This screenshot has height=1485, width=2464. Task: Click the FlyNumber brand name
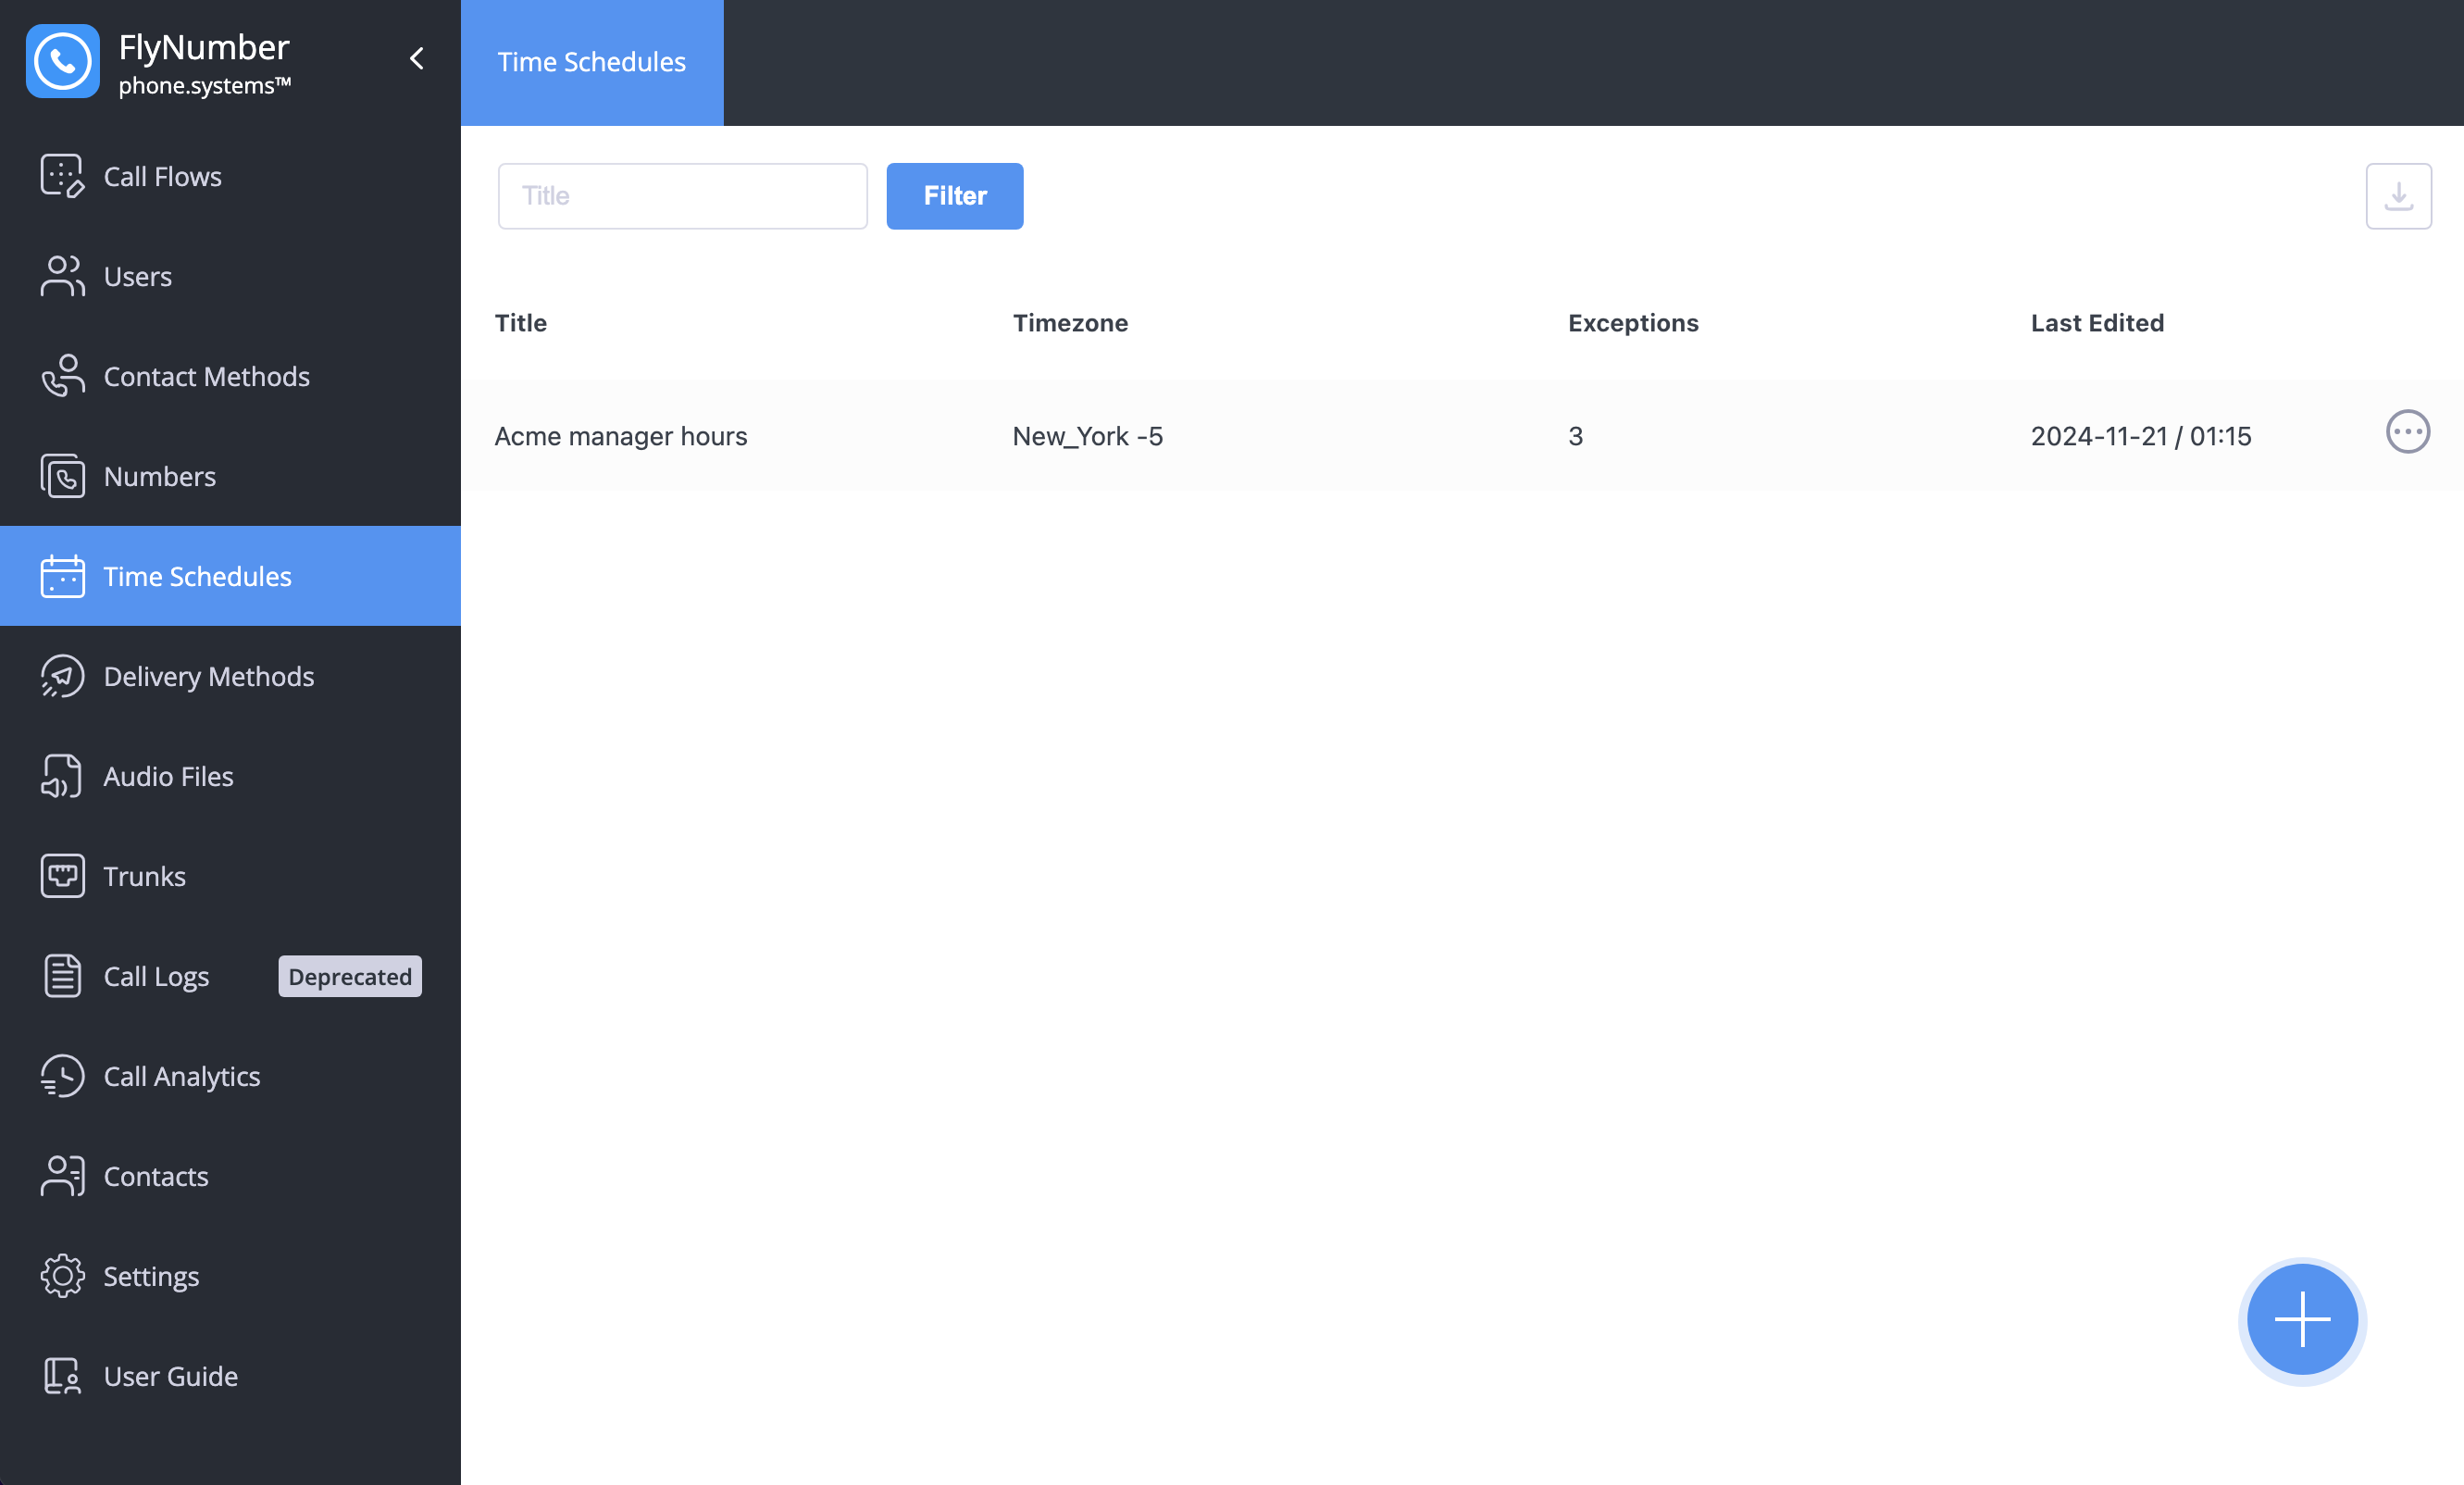(204, 47)
